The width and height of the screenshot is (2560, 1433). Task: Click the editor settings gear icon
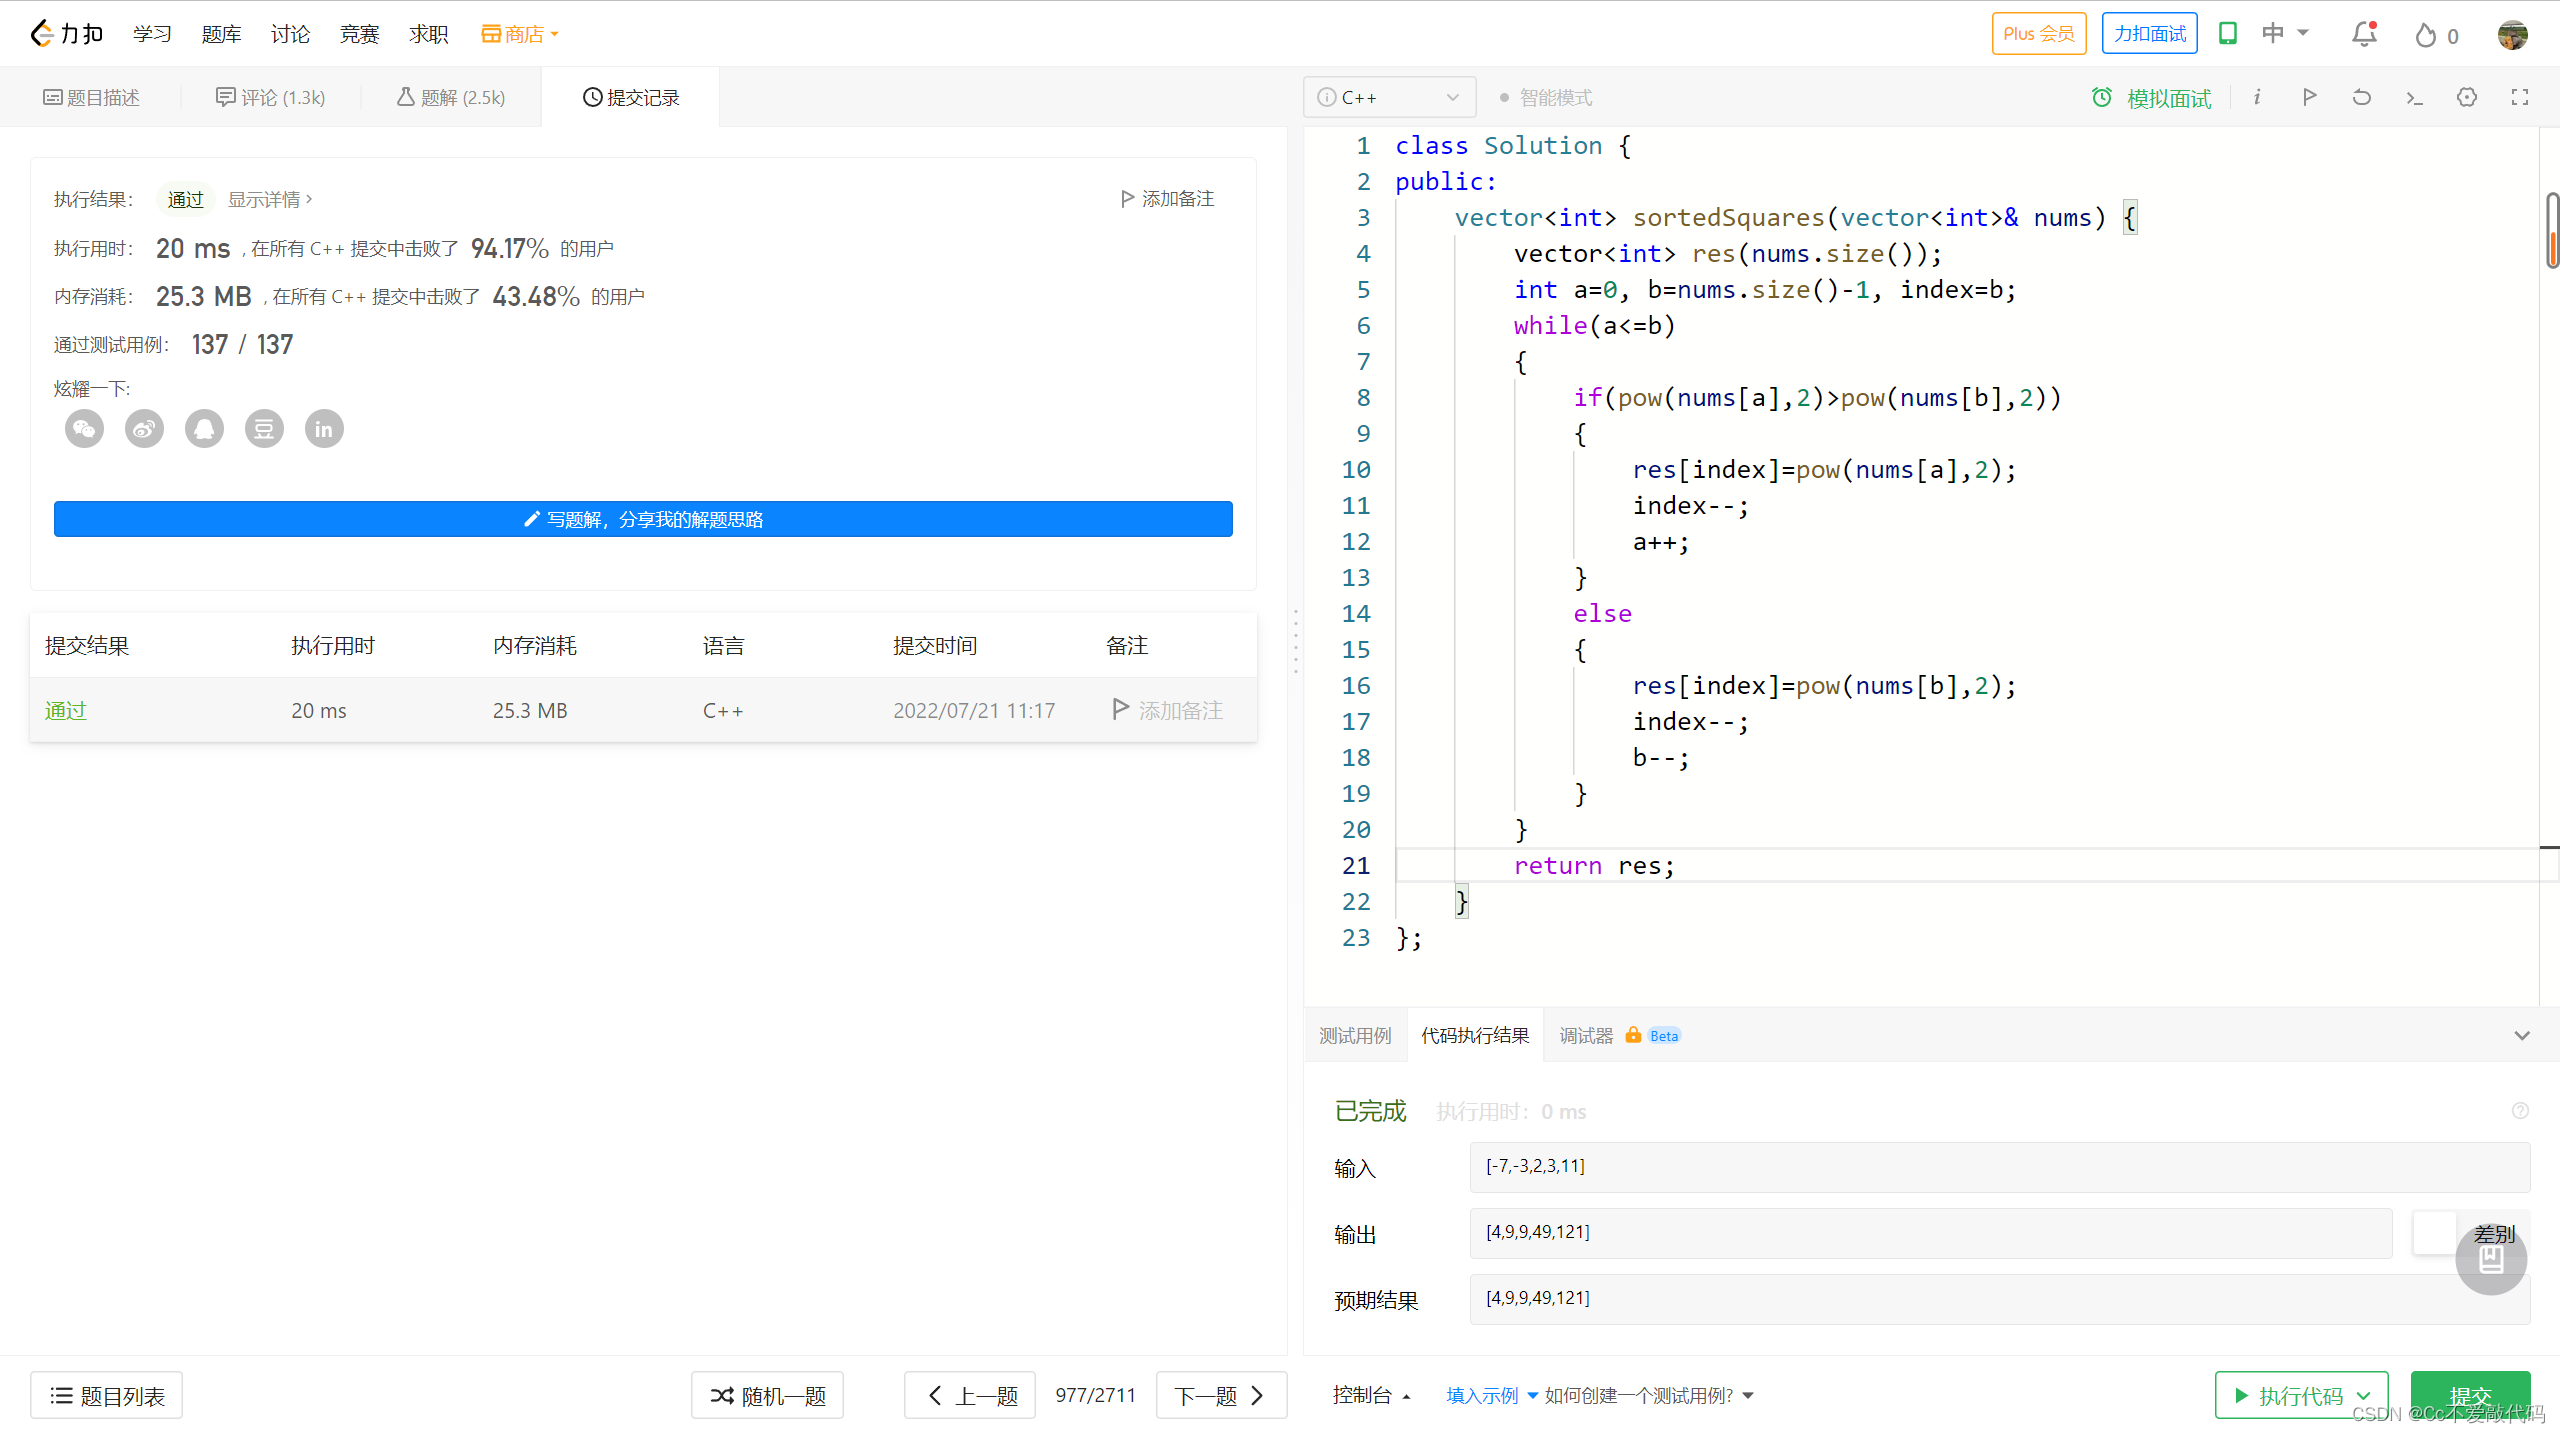pyautogui.click(x=2466, y=97)
